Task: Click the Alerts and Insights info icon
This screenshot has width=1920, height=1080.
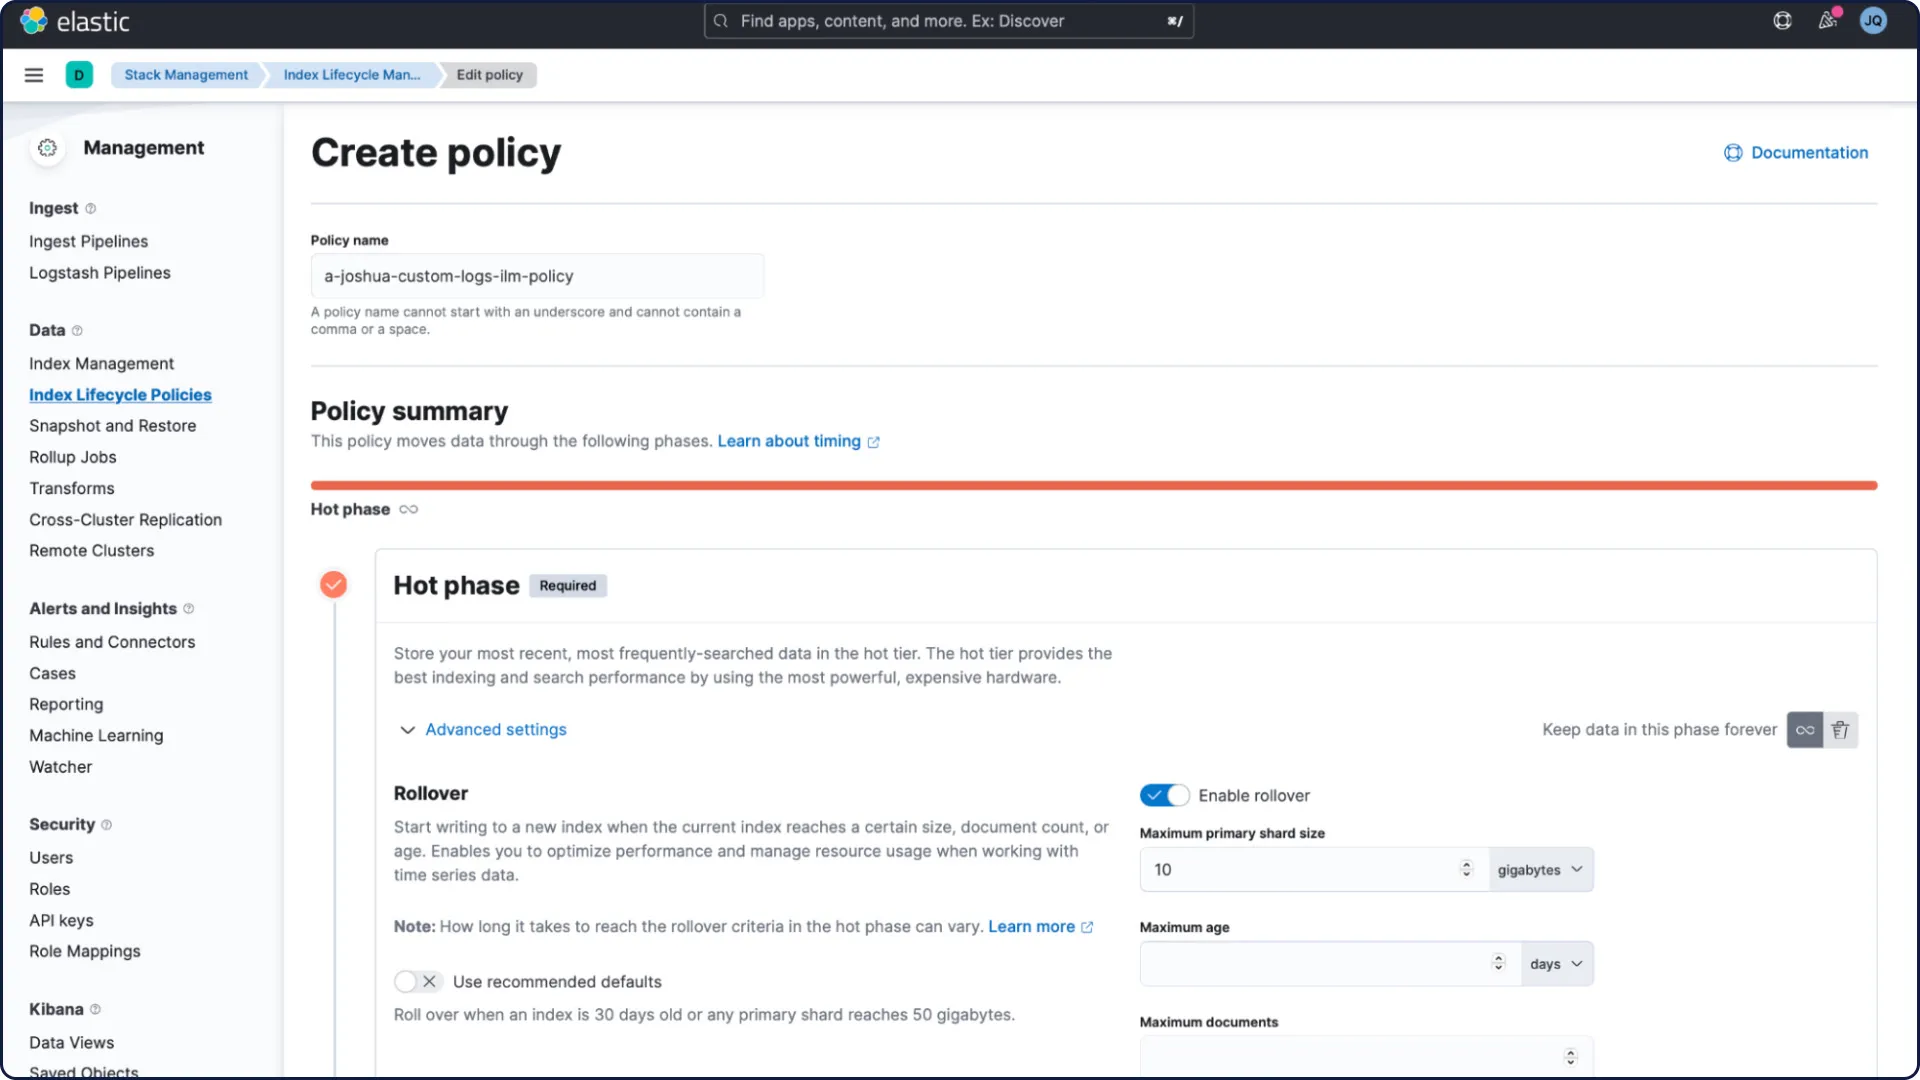Action: pyautogui.click(x=188, y=609)
